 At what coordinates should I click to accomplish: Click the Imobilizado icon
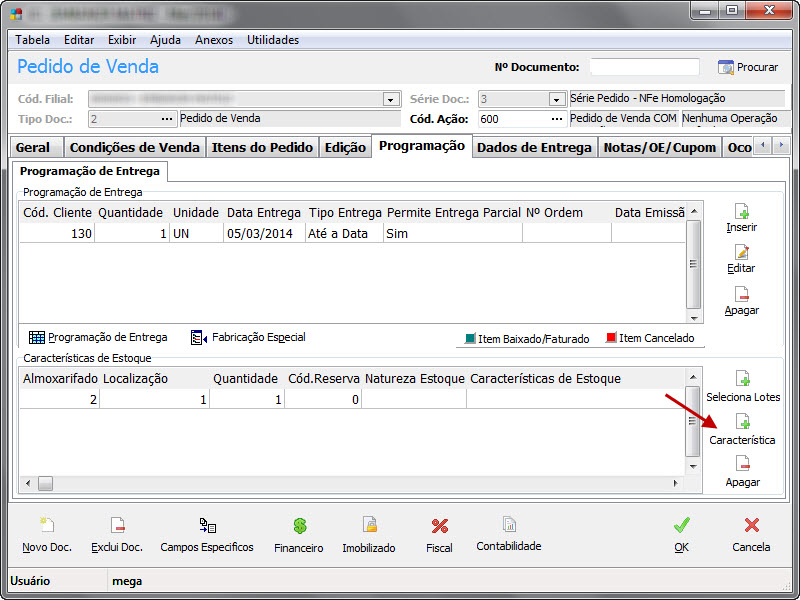point(369,526)
